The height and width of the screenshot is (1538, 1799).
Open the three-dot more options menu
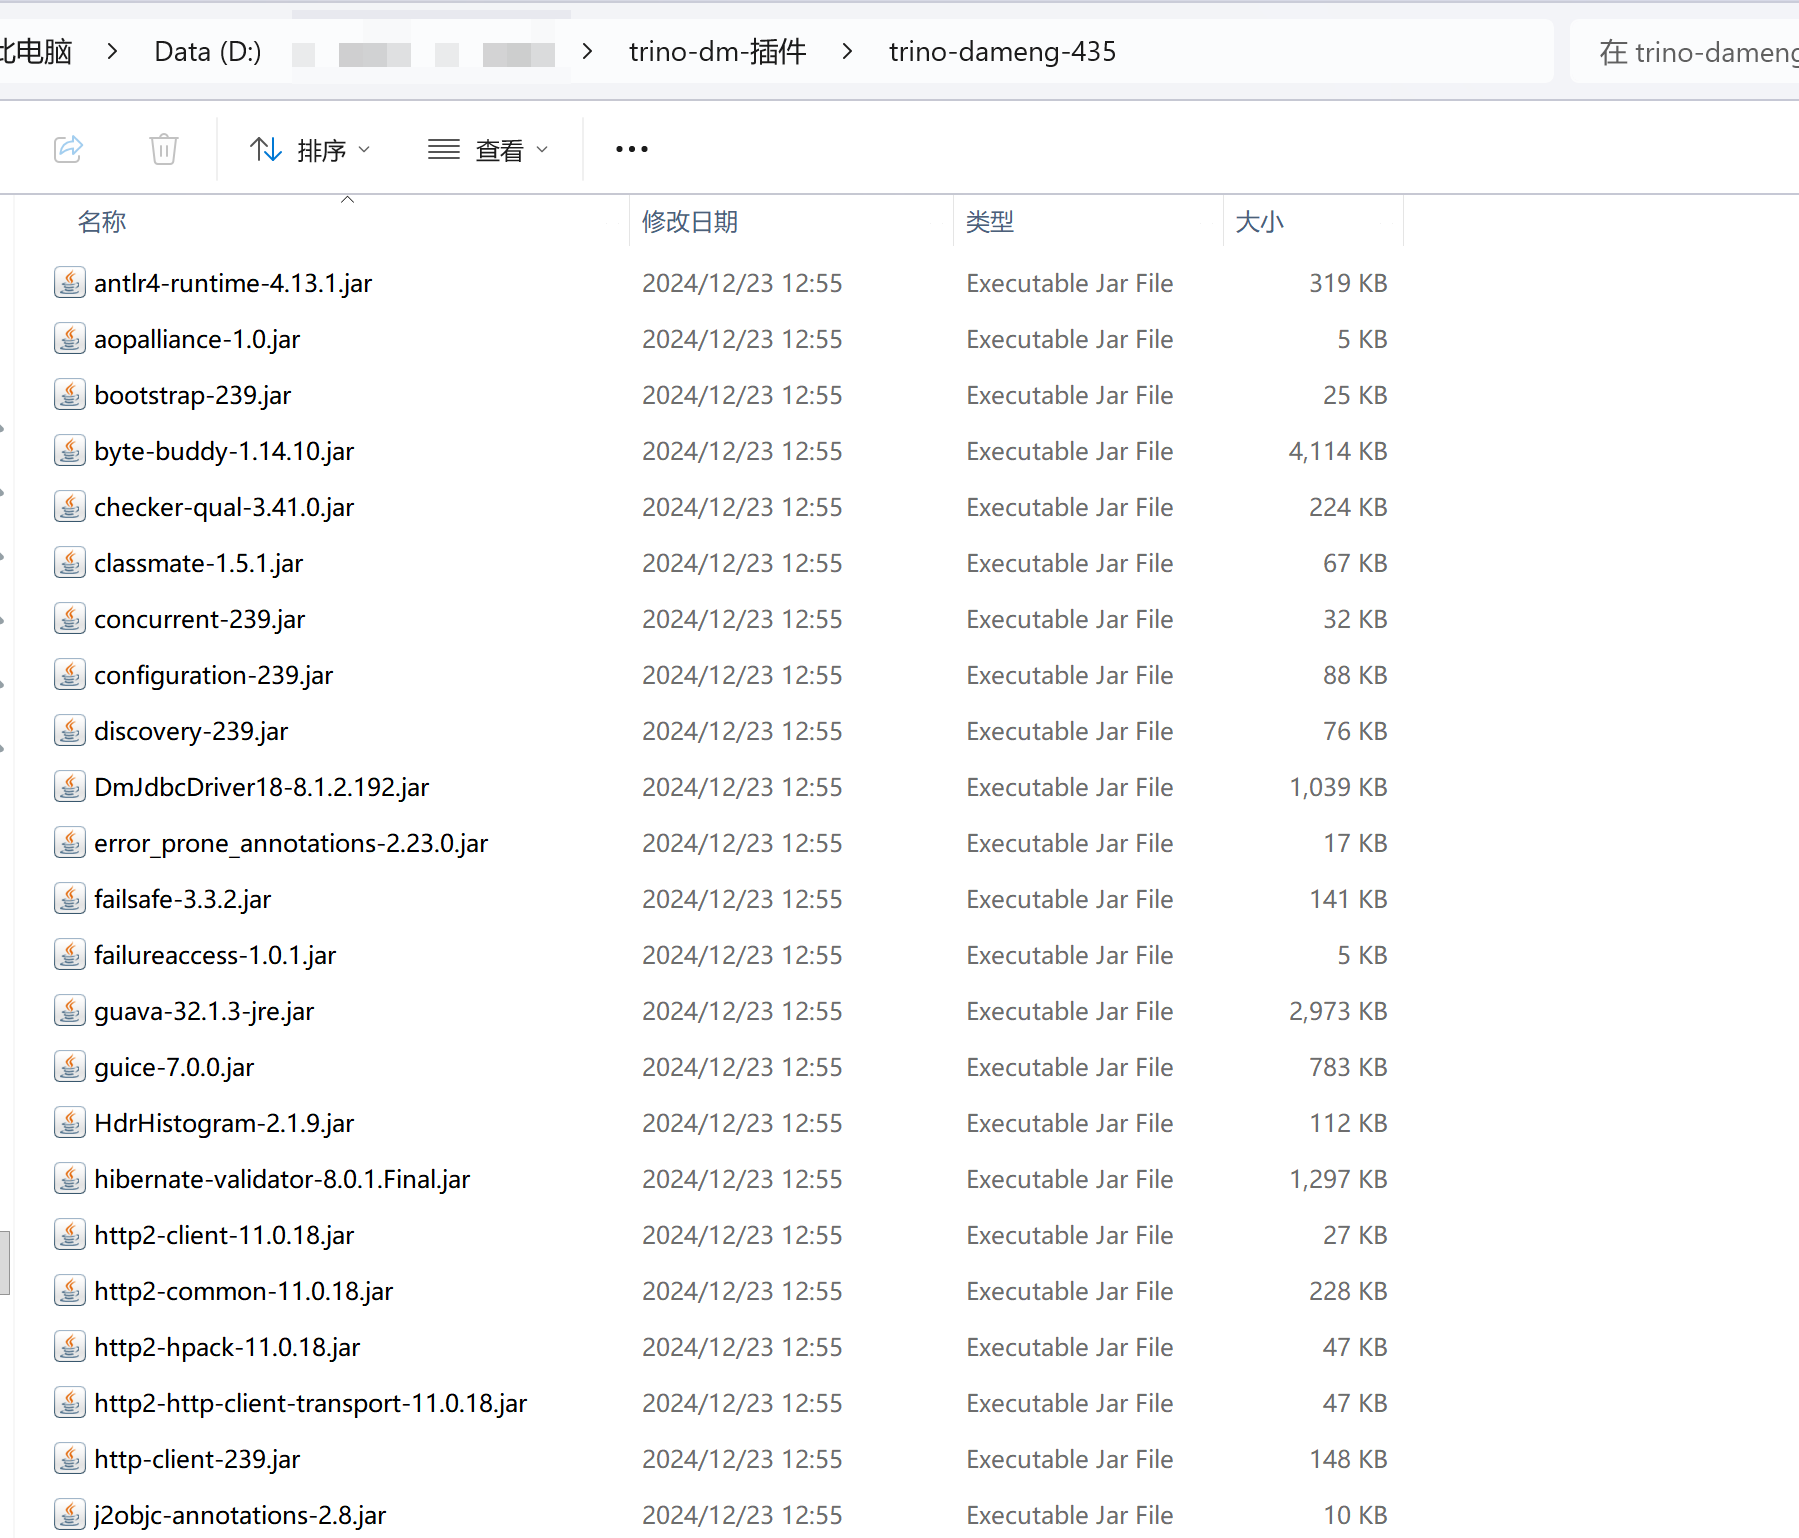pos(632,149)
